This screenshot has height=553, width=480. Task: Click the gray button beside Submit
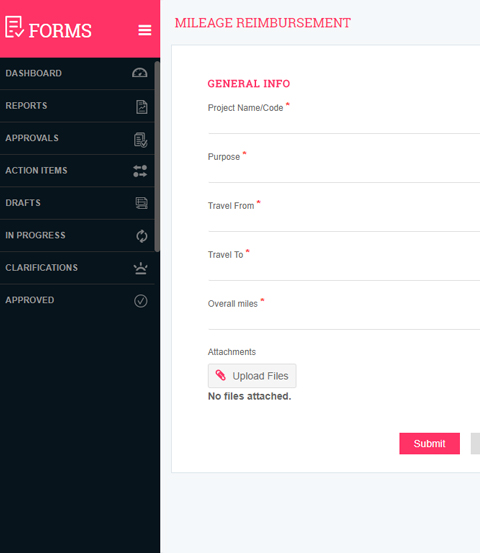475,443
